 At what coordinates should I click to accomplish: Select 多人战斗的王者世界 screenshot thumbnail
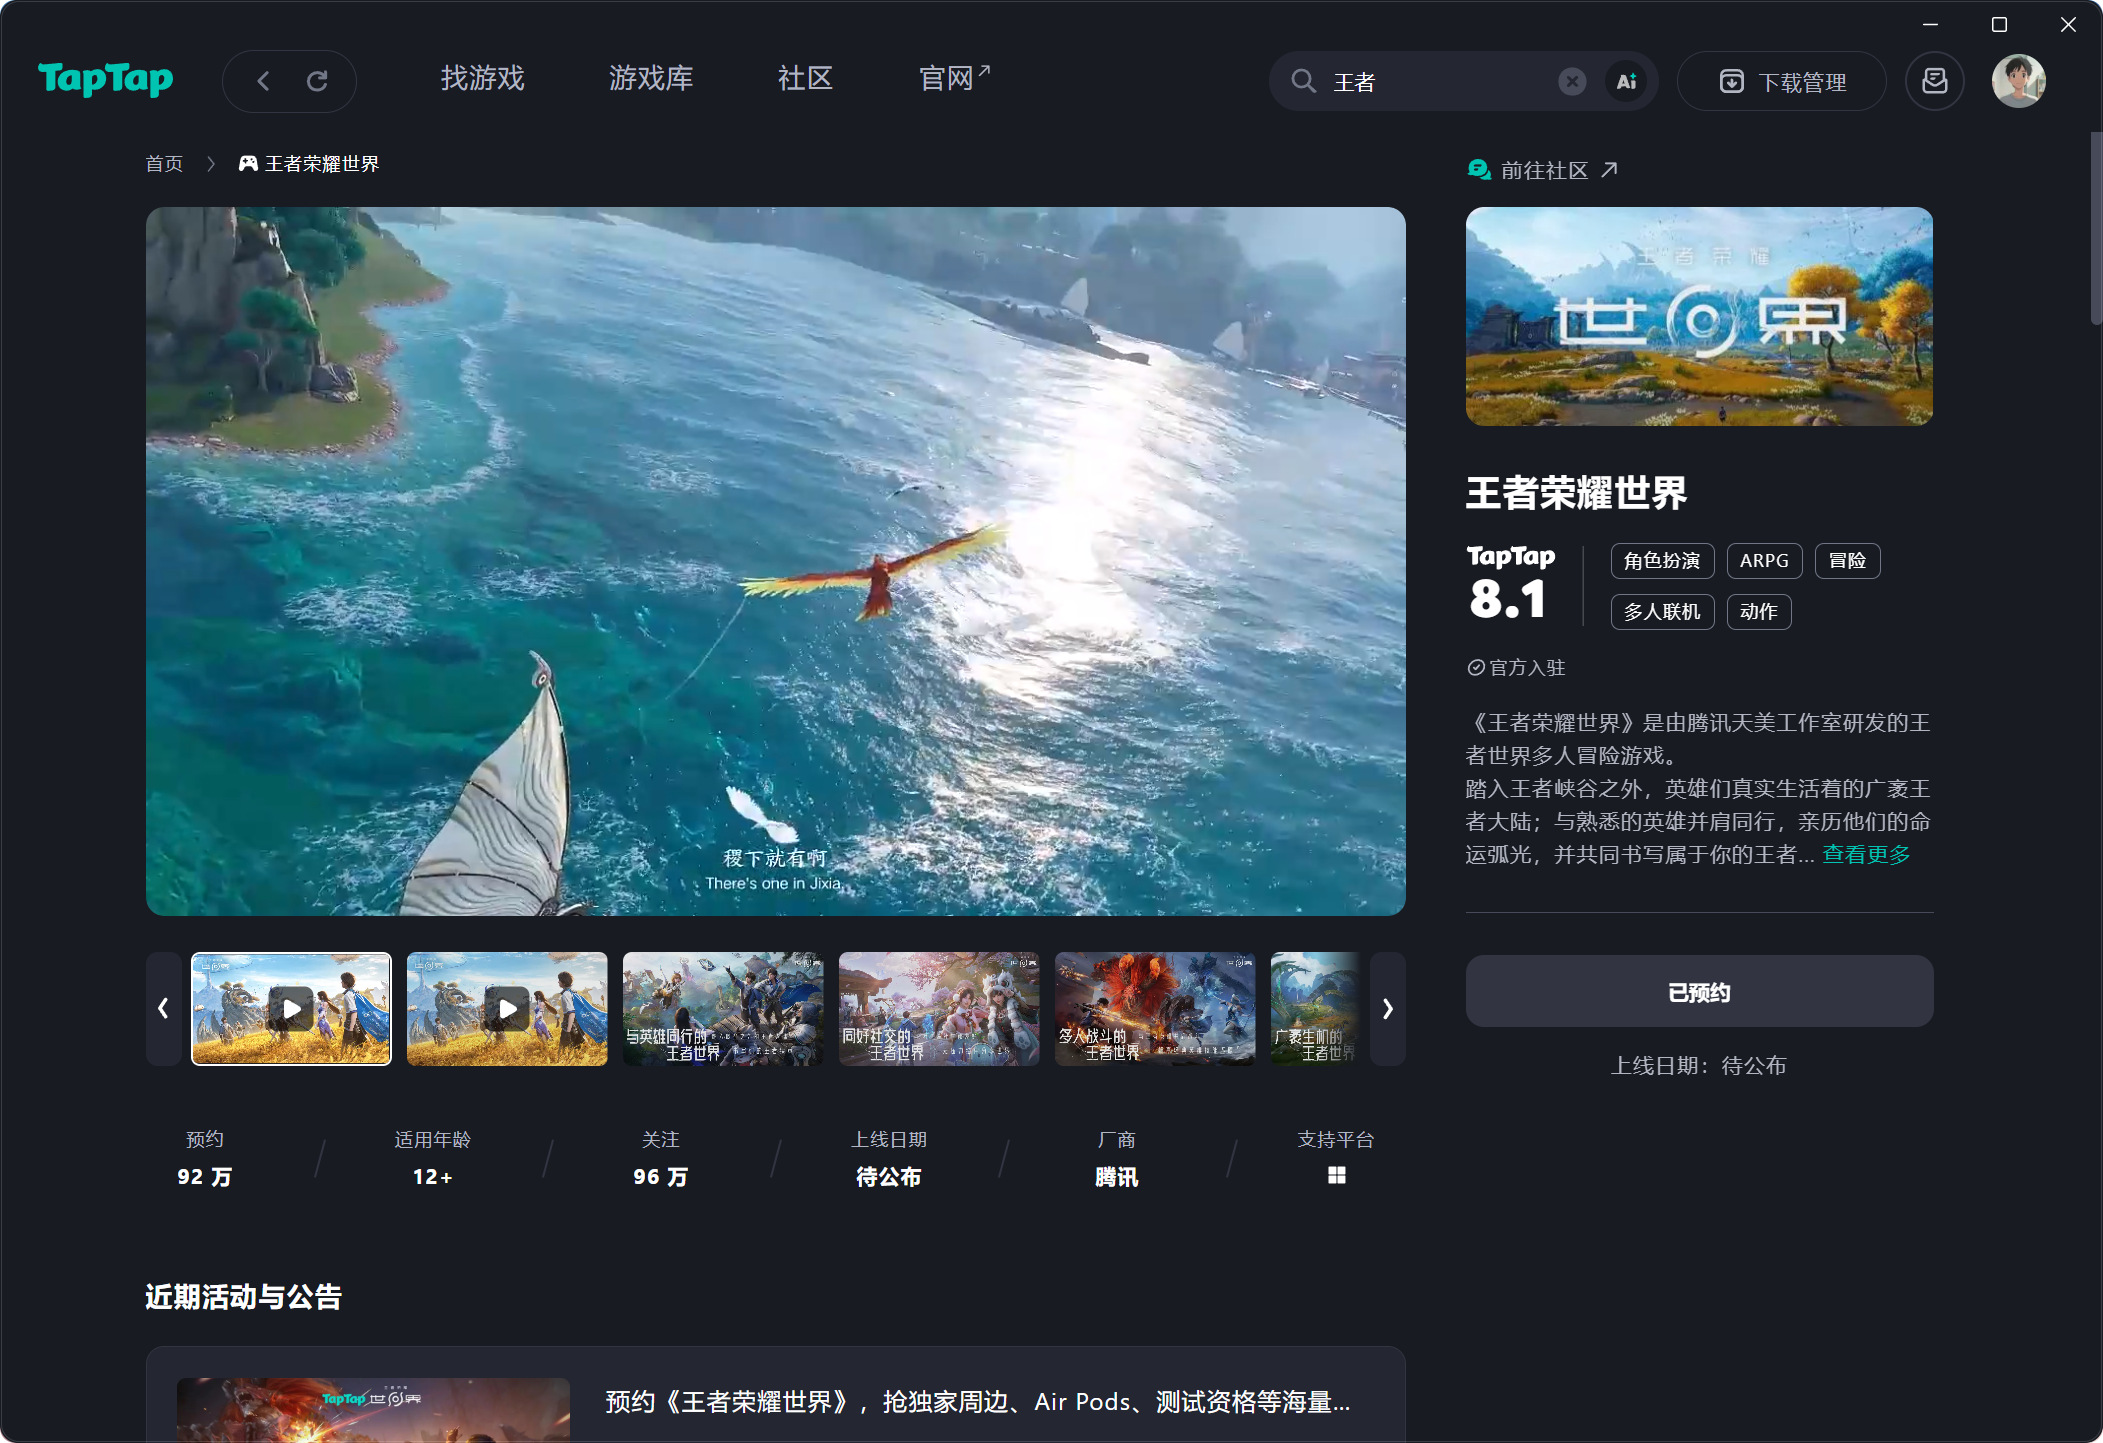(1155, 1009)
